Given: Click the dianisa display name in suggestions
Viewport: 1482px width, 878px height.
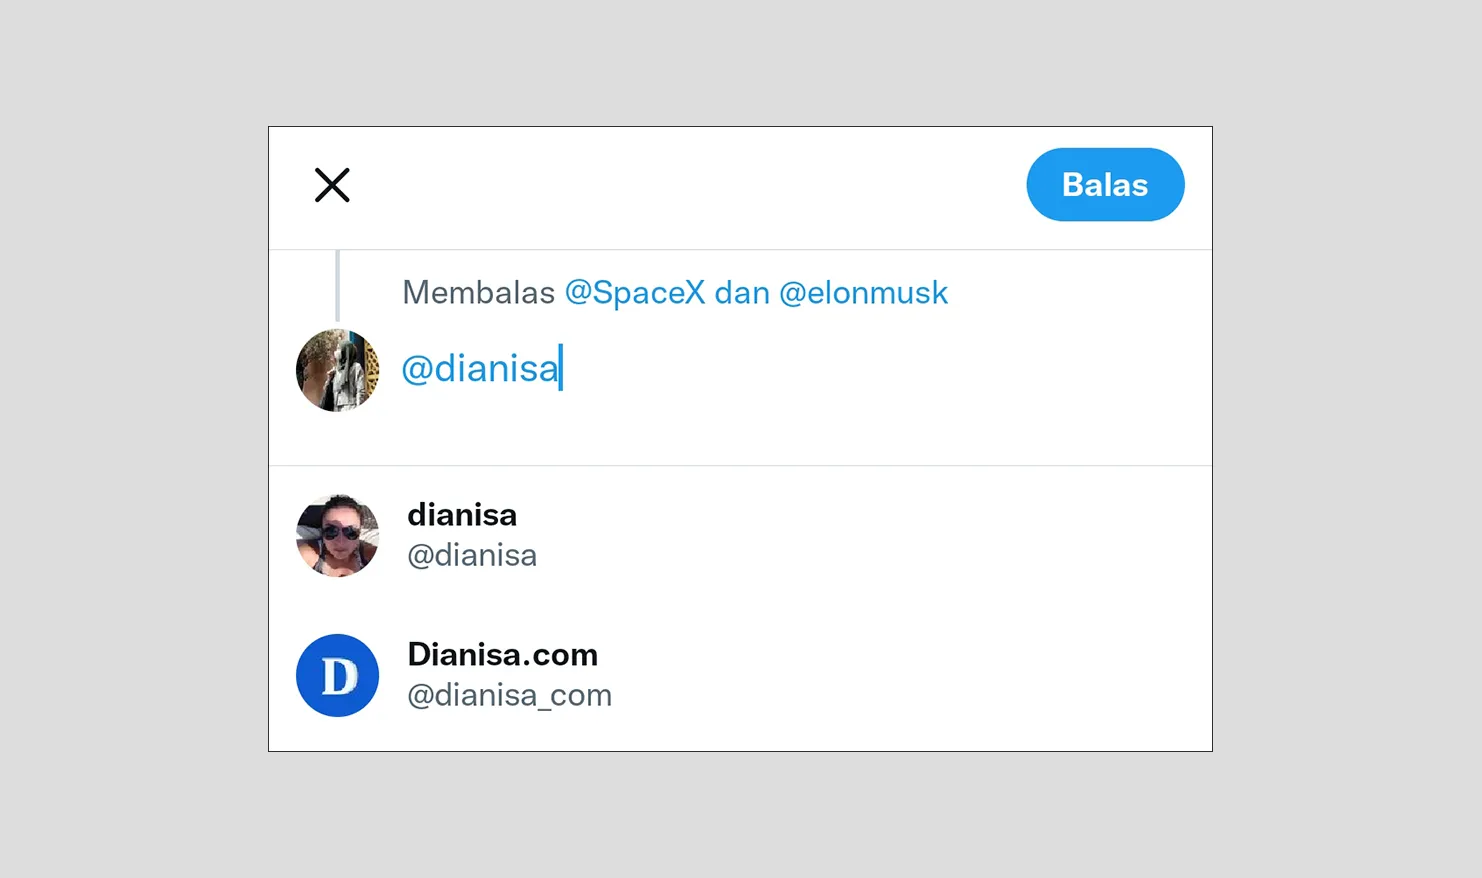Looking at the screenshot, I should click(x=462, y=514).
